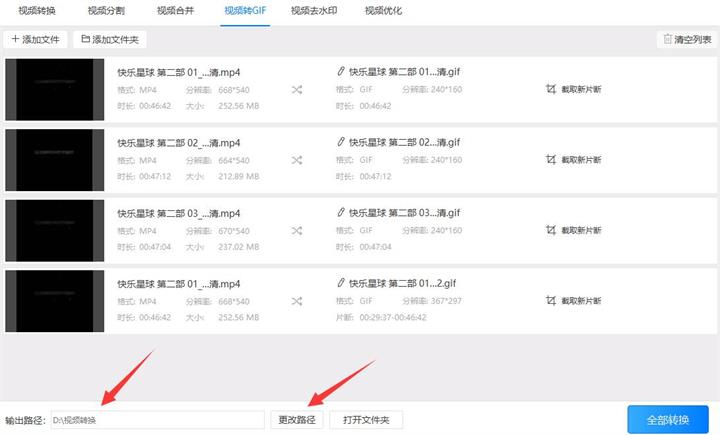Click the pencil rename icon for 快乐星球 第二部 01...2.gif
Image resolution: width=720 pixels, height=435 pixels.
click(340, 283)
